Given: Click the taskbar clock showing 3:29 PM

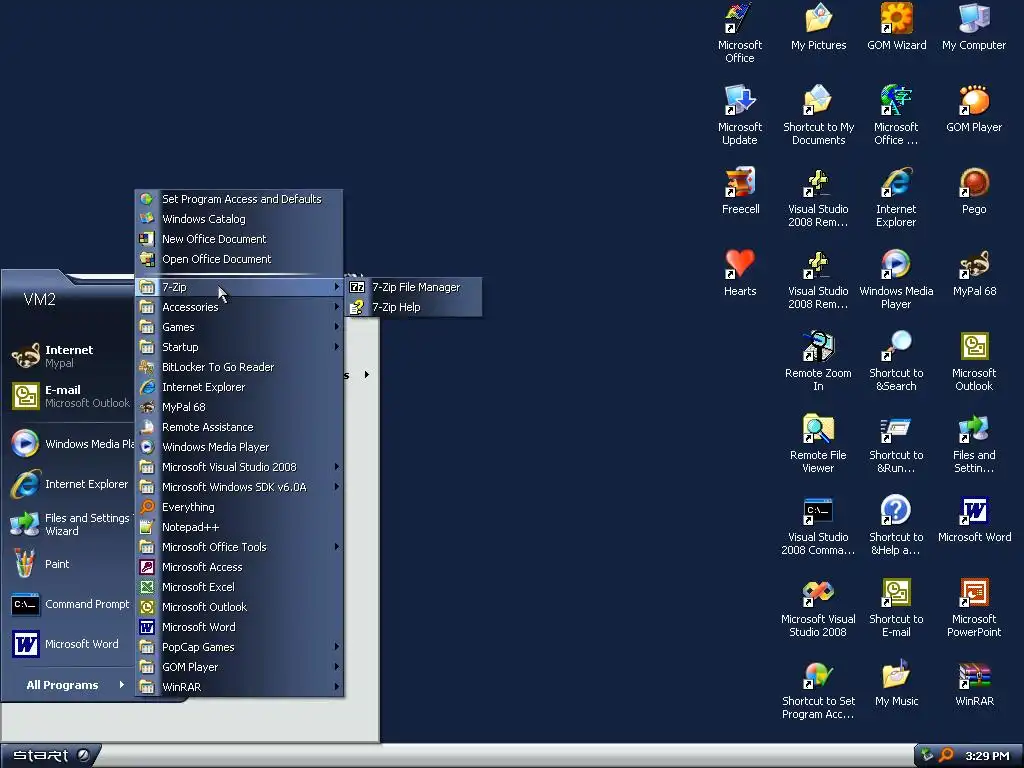Looking at the screenshot, I should click(987, 756).
